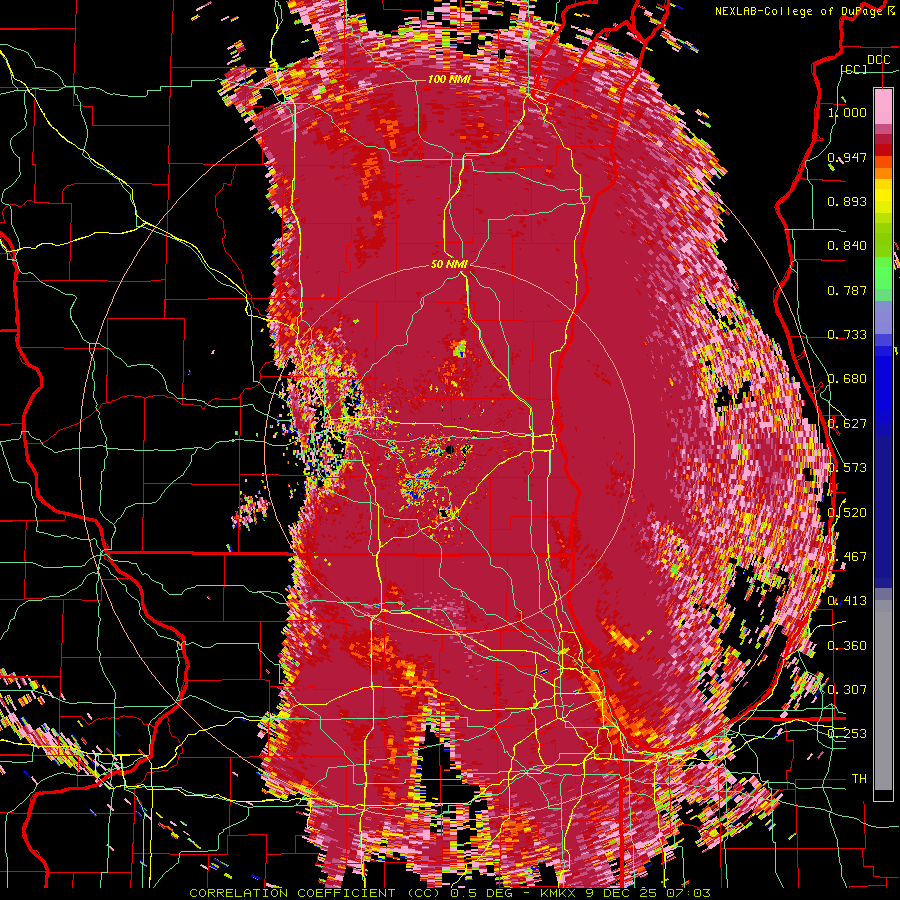
Task: Select the 1.000 color scale value
Action: (847, 112)
